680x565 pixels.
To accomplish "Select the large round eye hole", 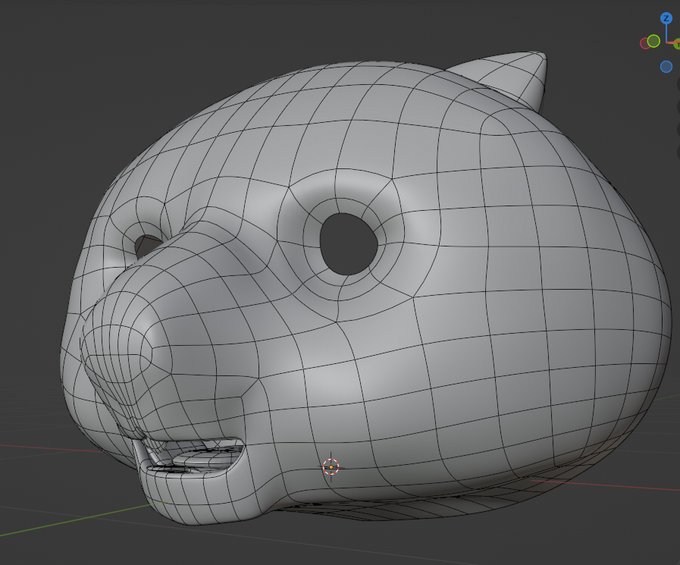I will [348, 243].
